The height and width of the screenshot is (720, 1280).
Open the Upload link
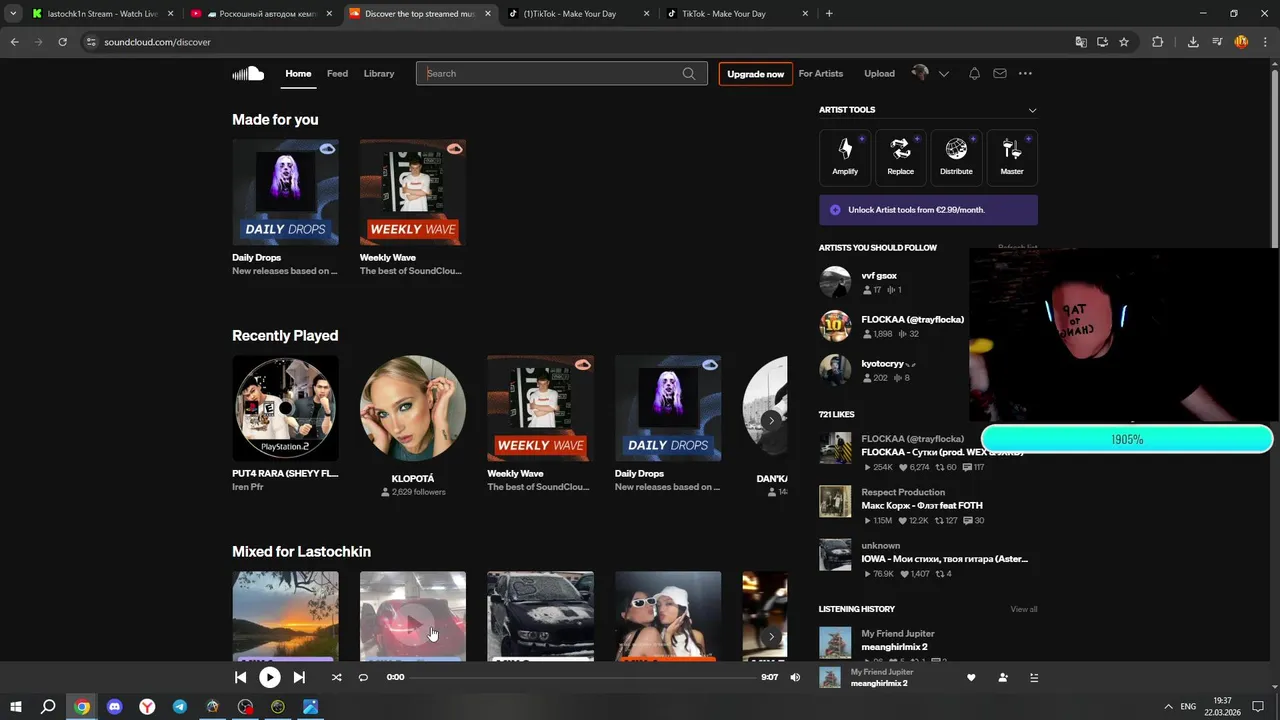click(879, 73)
